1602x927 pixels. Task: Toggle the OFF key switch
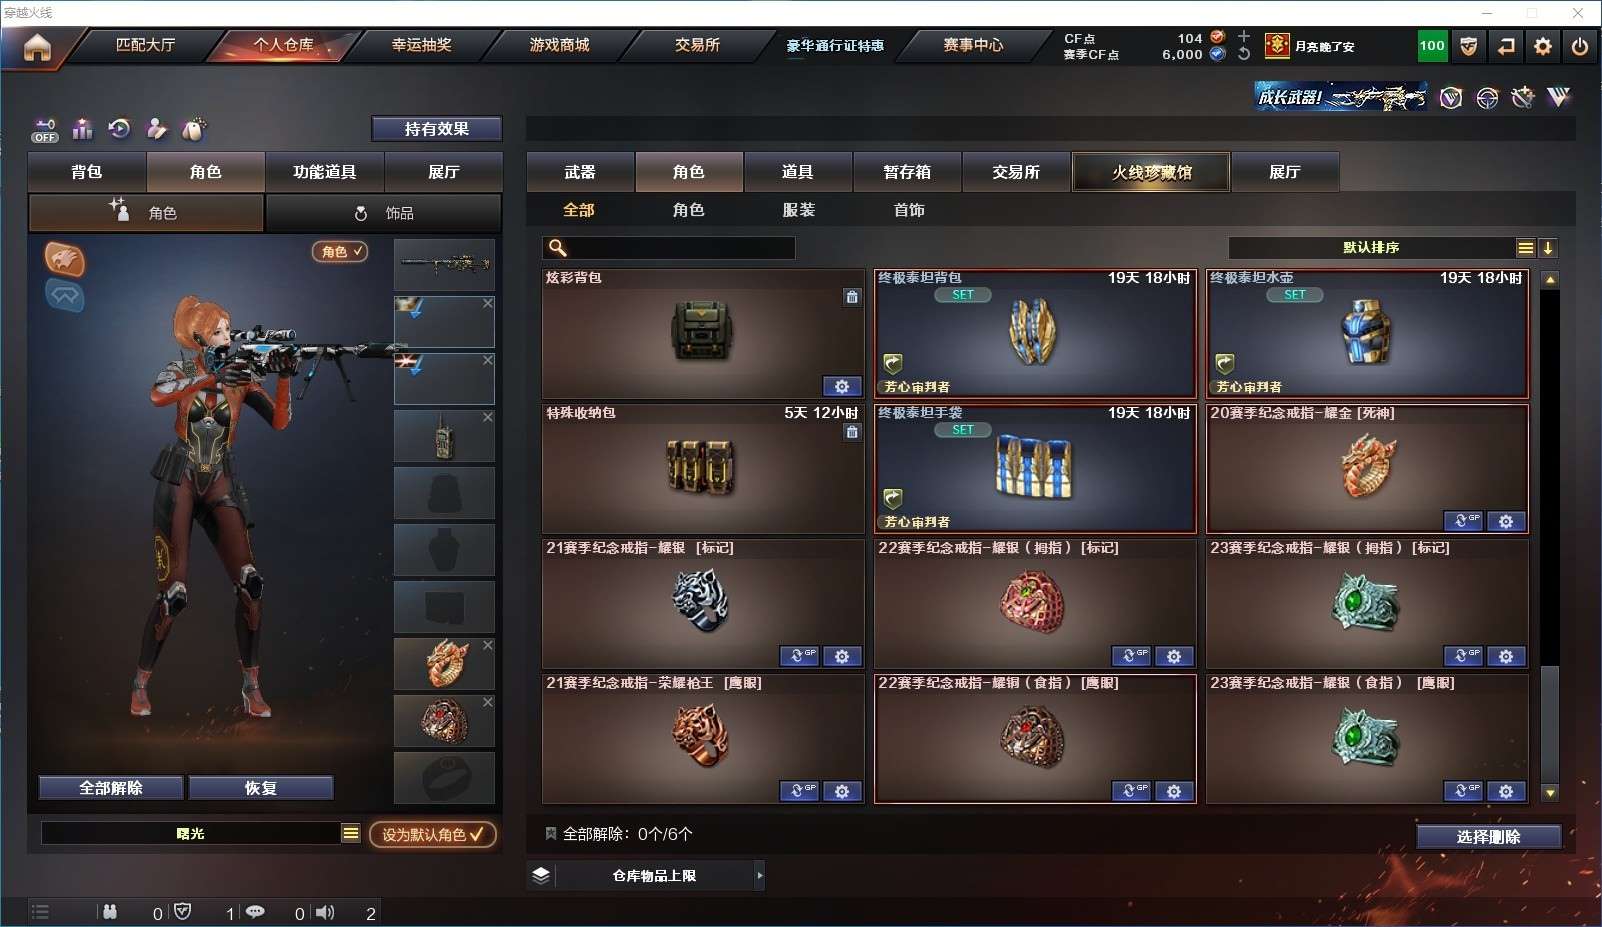tap(45, 130)
